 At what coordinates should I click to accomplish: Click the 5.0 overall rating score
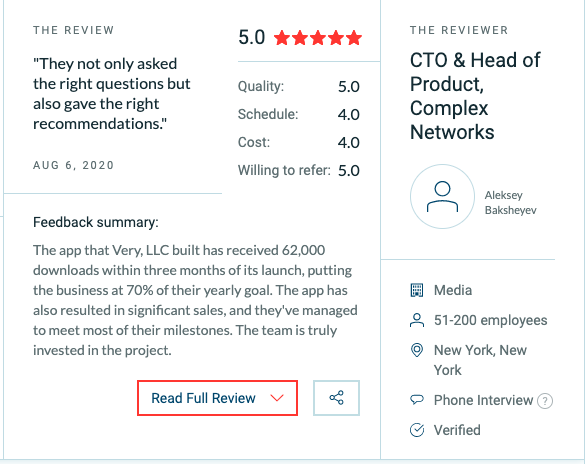coord(252,37)
